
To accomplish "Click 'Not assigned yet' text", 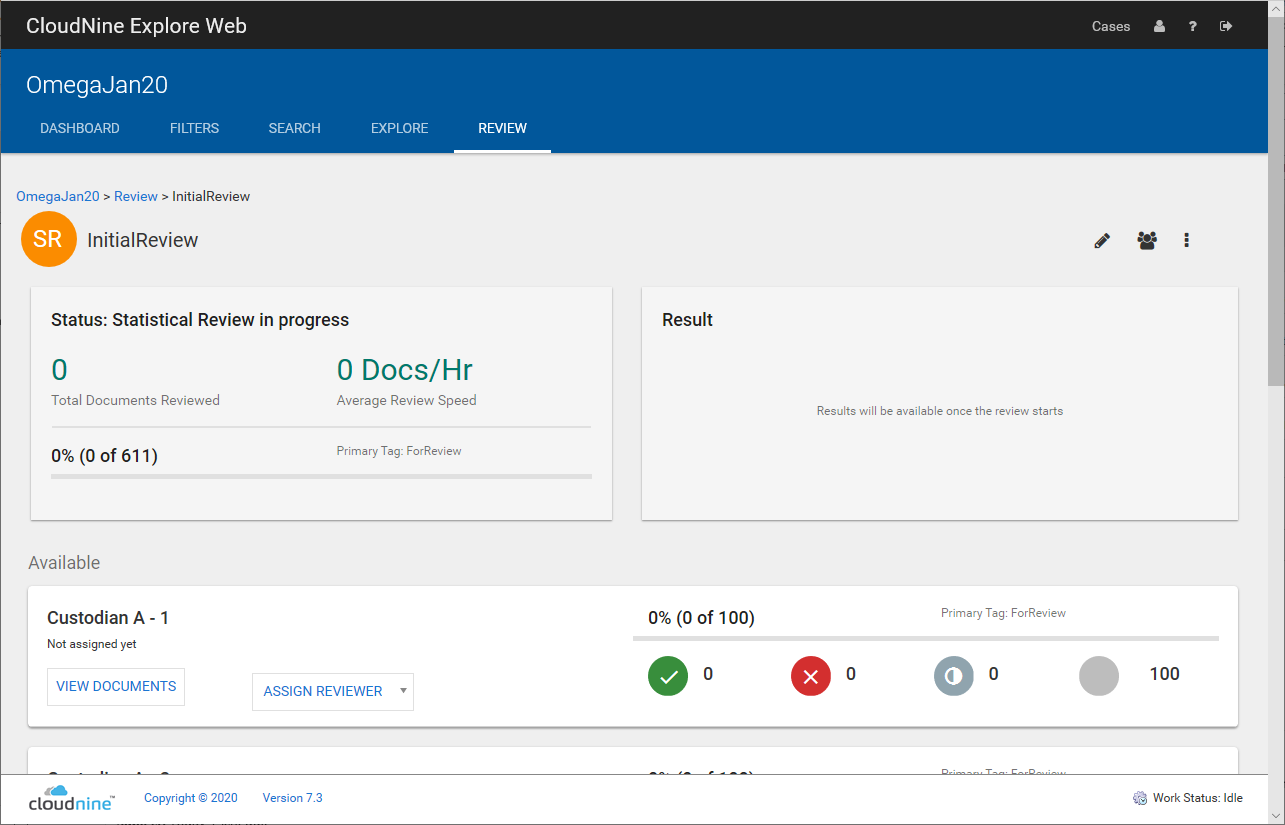I will (92, 644).
